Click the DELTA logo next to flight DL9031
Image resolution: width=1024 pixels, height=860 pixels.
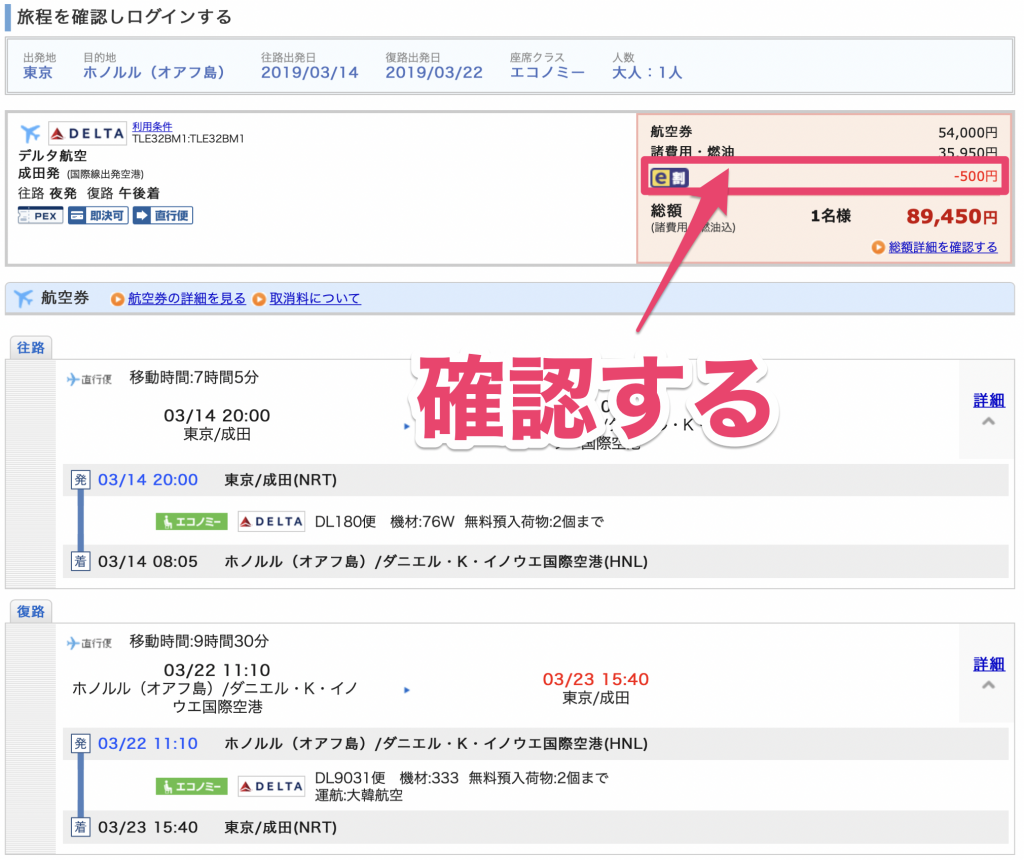pos(271,787)
